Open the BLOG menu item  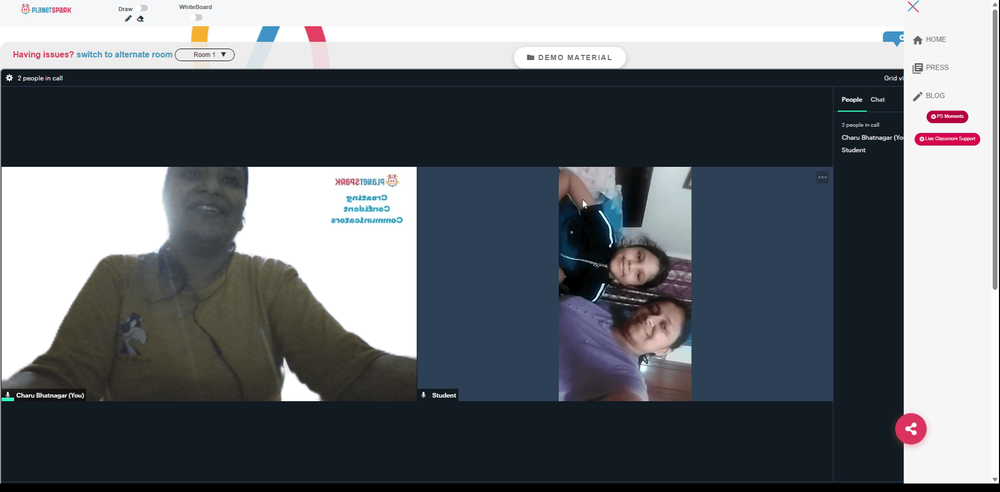935,96
